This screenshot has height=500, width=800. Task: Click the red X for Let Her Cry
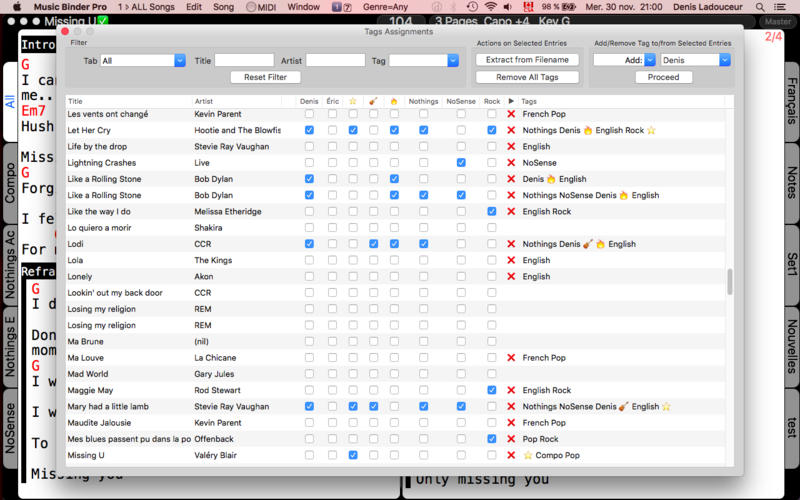(511, 130)
